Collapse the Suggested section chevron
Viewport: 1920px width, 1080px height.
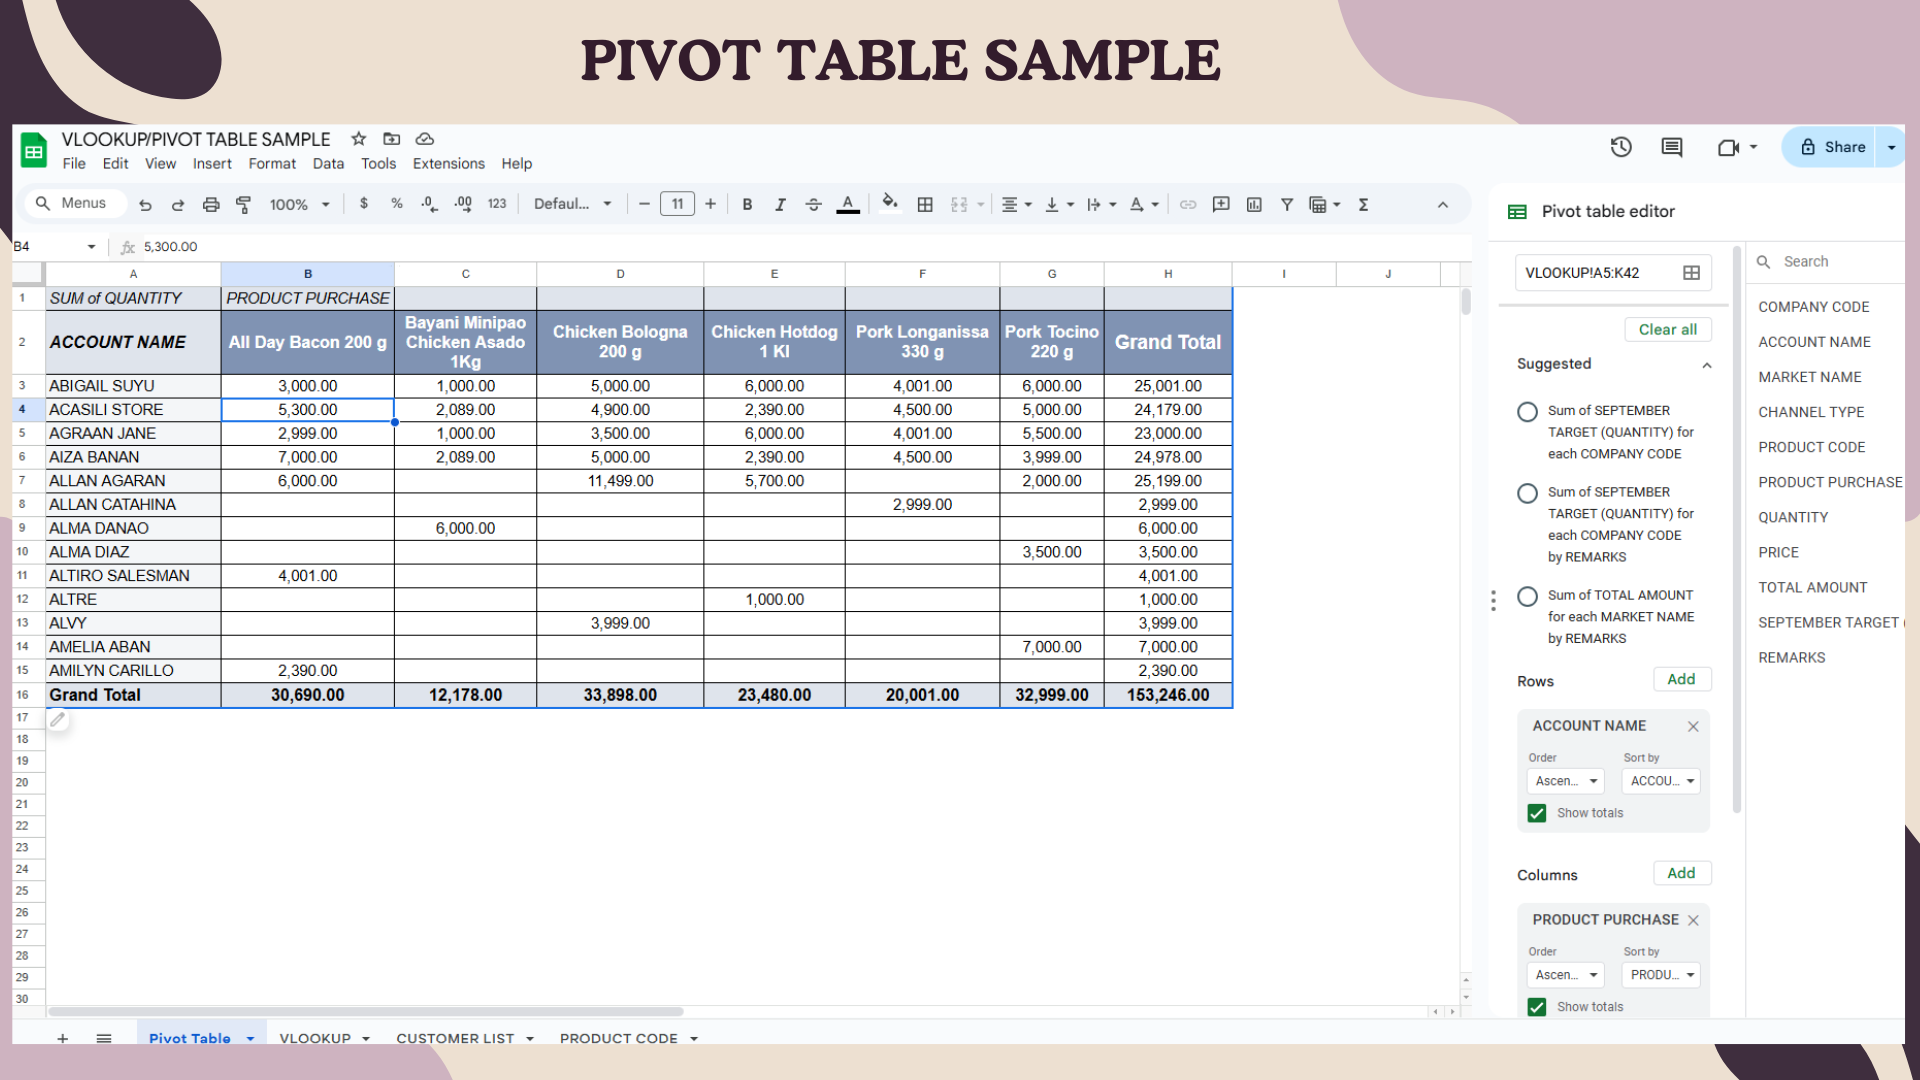pos(1707,365)
